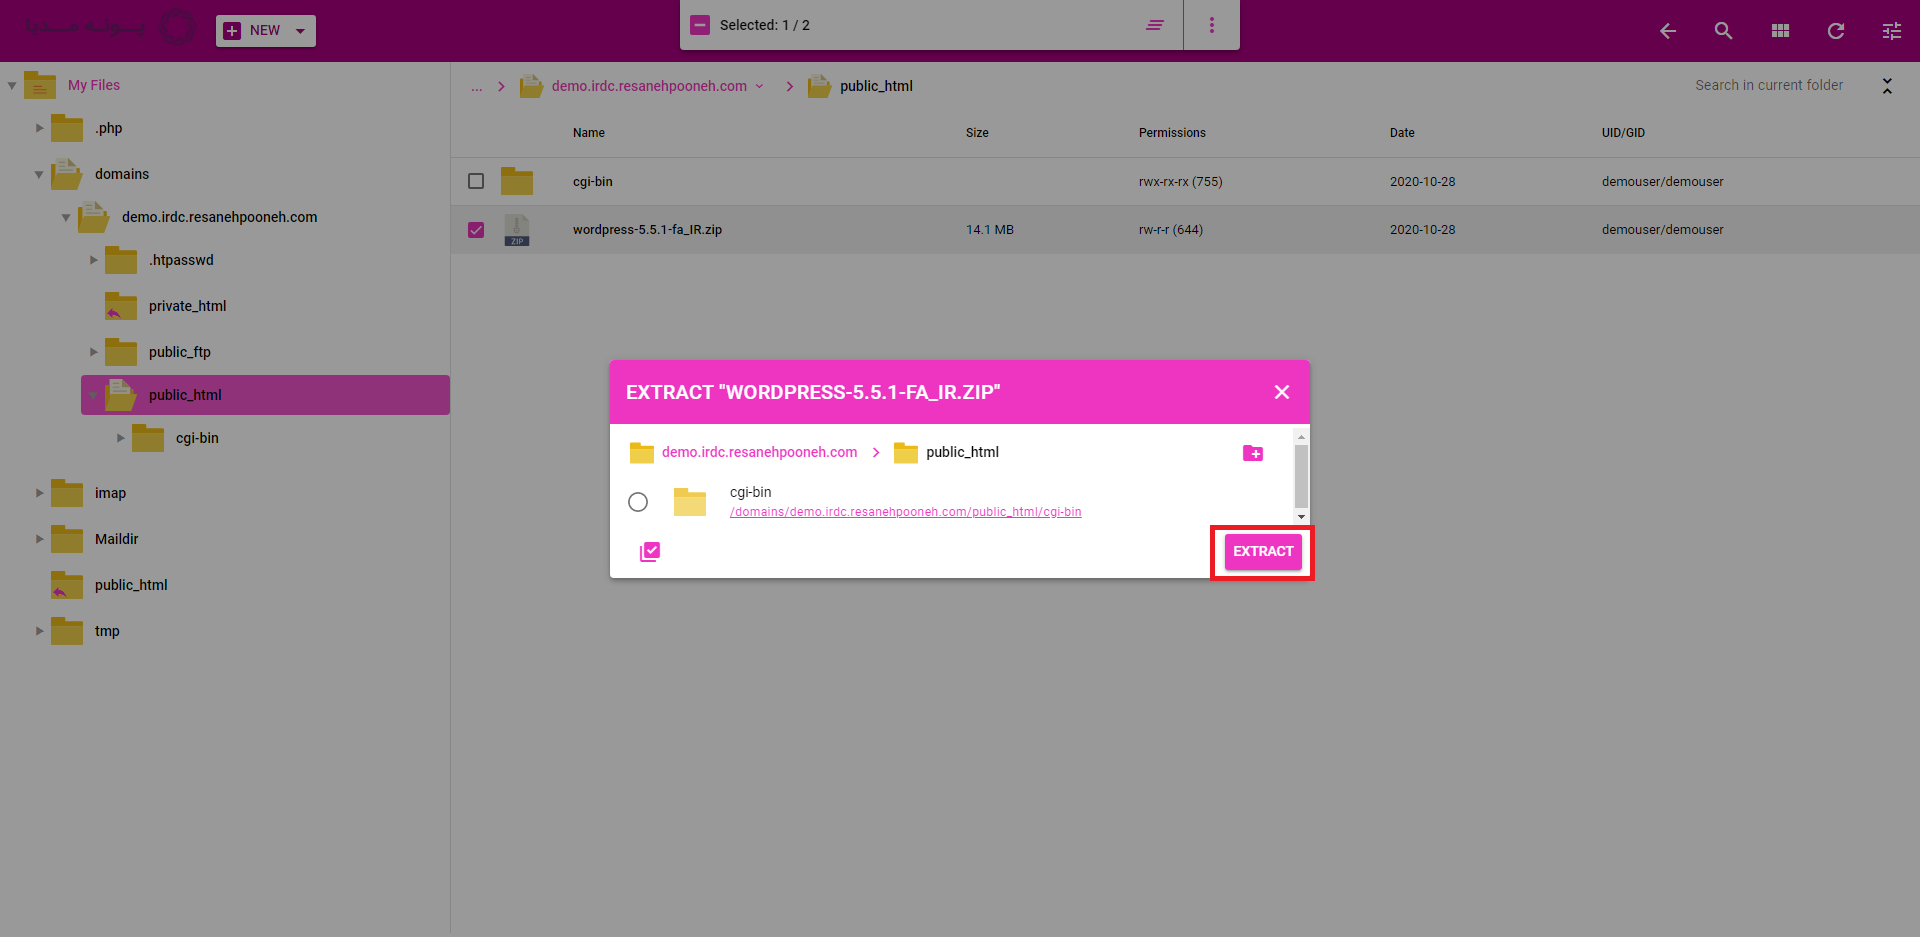This screenshot has width=1920, height=937.
Task: Open the three-dot more actions menu
Action: 1212,25
